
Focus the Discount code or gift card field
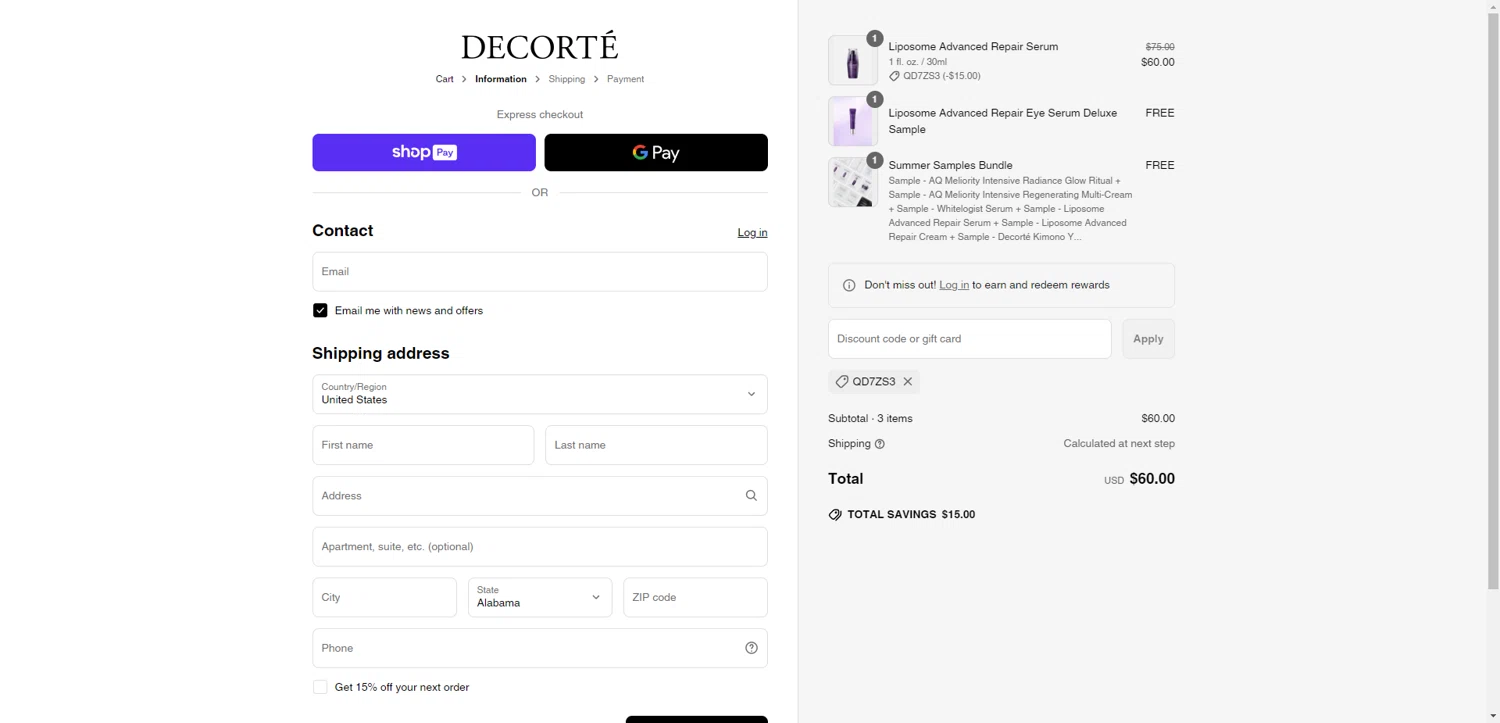[969, 339]
